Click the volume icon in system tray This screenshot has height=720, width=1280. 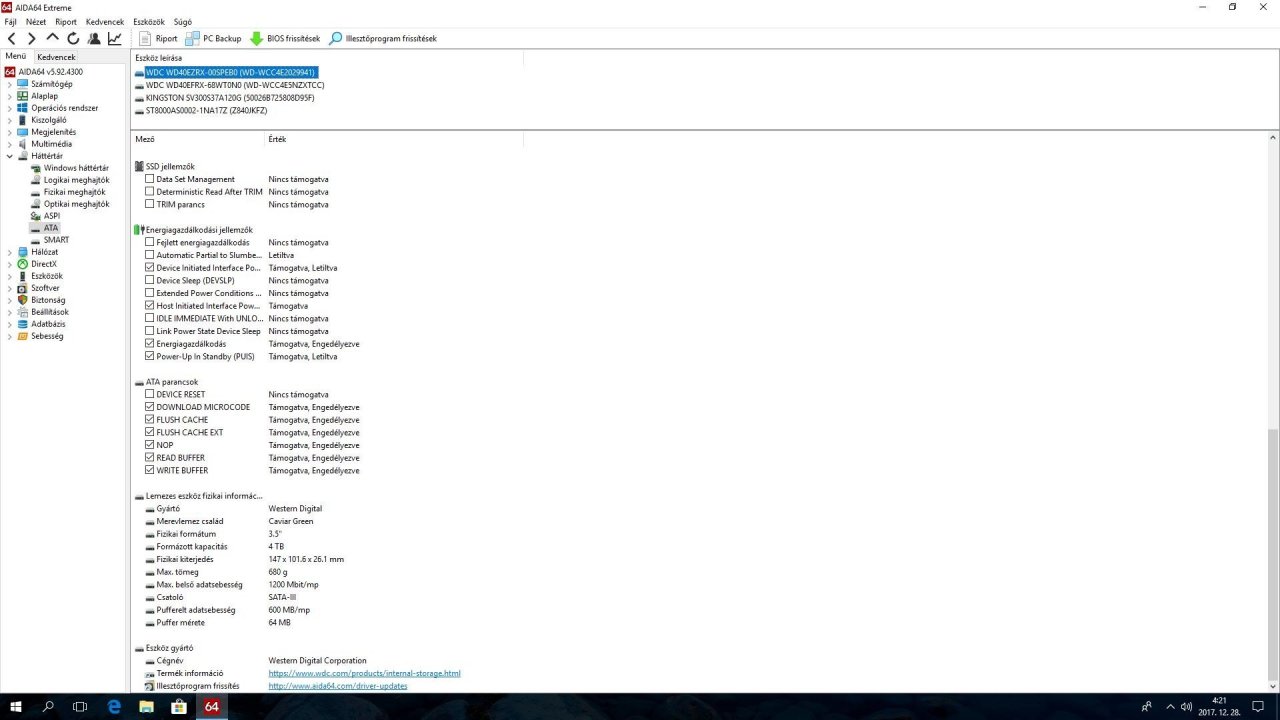point(1186,707)
